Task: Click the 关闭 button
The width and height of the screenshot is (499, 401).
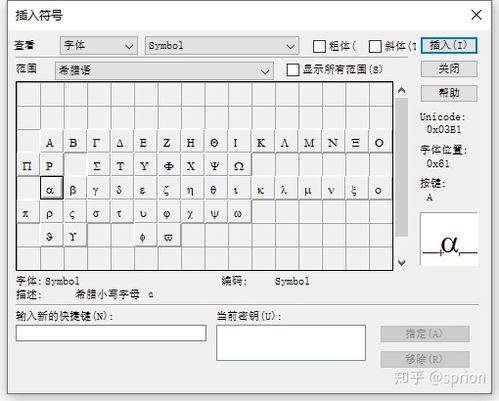Action: (x=449, y=69)
